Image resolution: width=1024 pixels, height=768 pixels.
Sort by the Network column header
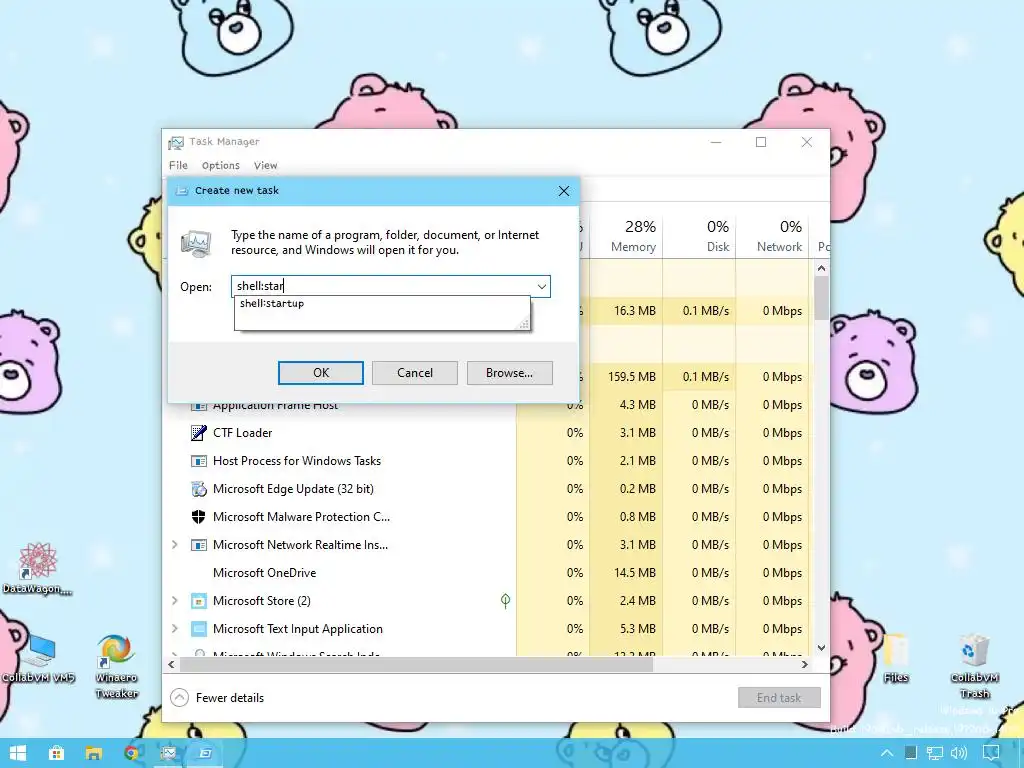coord(773,236)
